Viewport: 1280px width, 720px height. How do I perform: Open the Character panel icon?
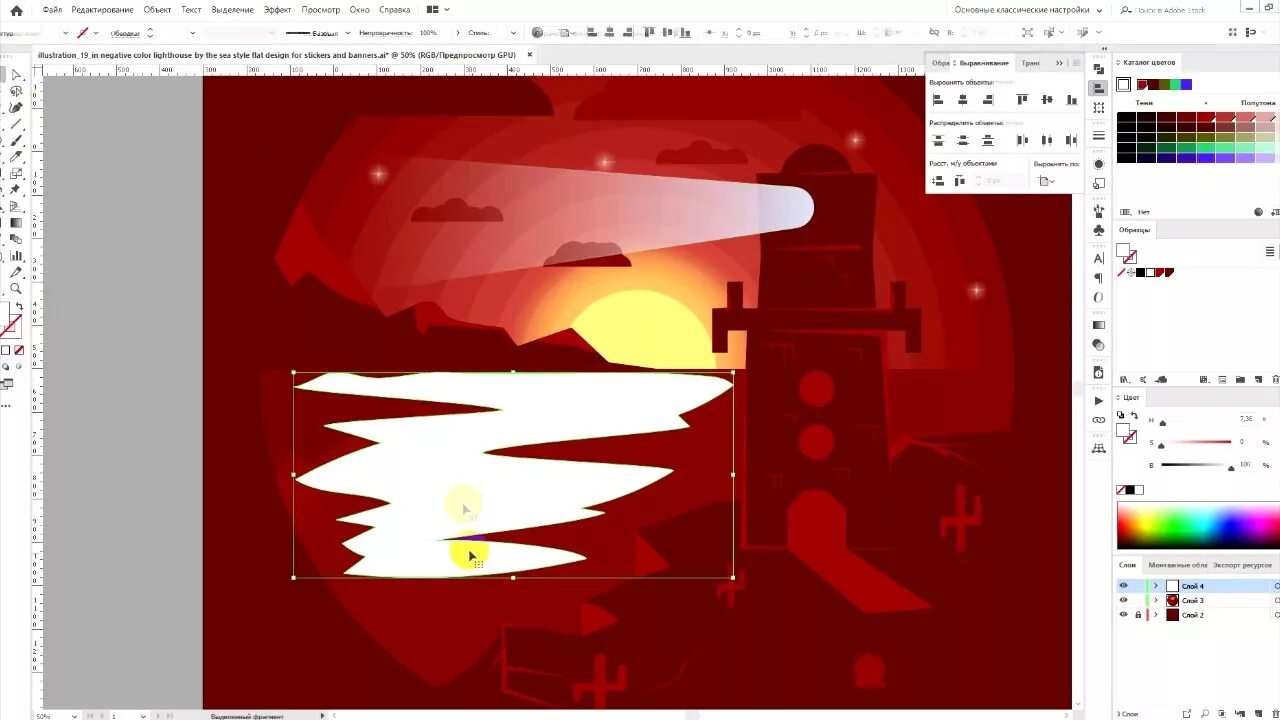1099,259
